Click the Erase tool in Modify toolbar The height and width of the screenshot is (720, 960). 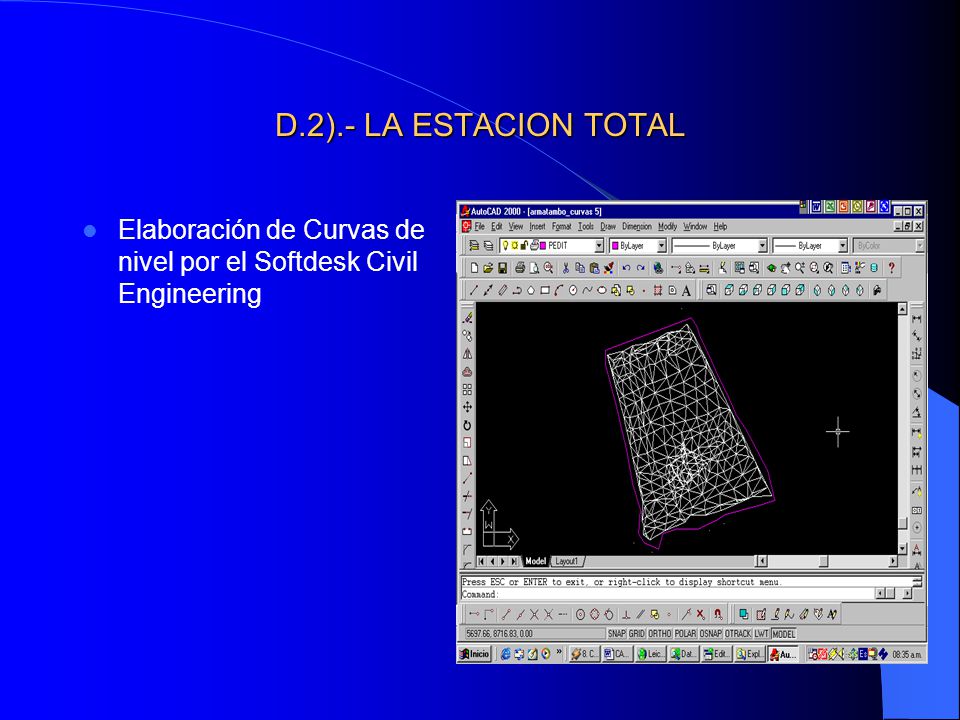[467, 318]
